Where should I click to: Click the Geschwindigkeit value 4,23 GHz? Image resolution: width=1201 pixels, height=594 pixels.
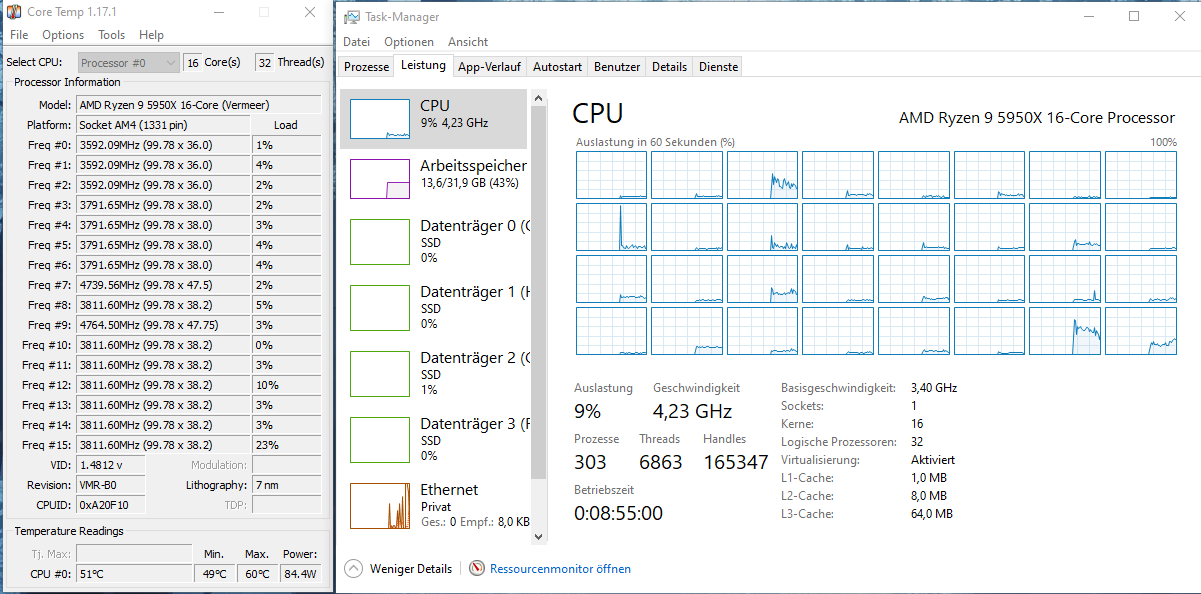pyautogui.click(x=692, y=411)
